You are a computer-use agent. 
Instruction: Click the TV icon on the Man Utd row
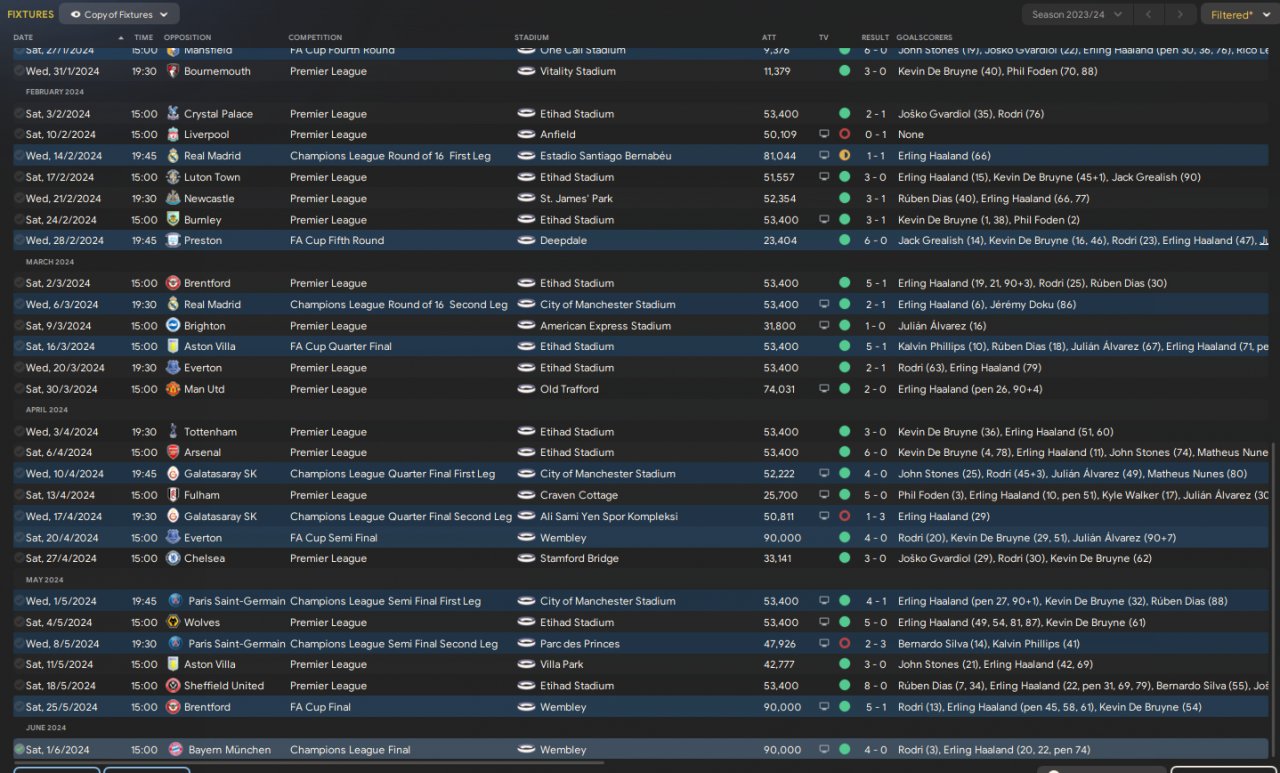824,389
